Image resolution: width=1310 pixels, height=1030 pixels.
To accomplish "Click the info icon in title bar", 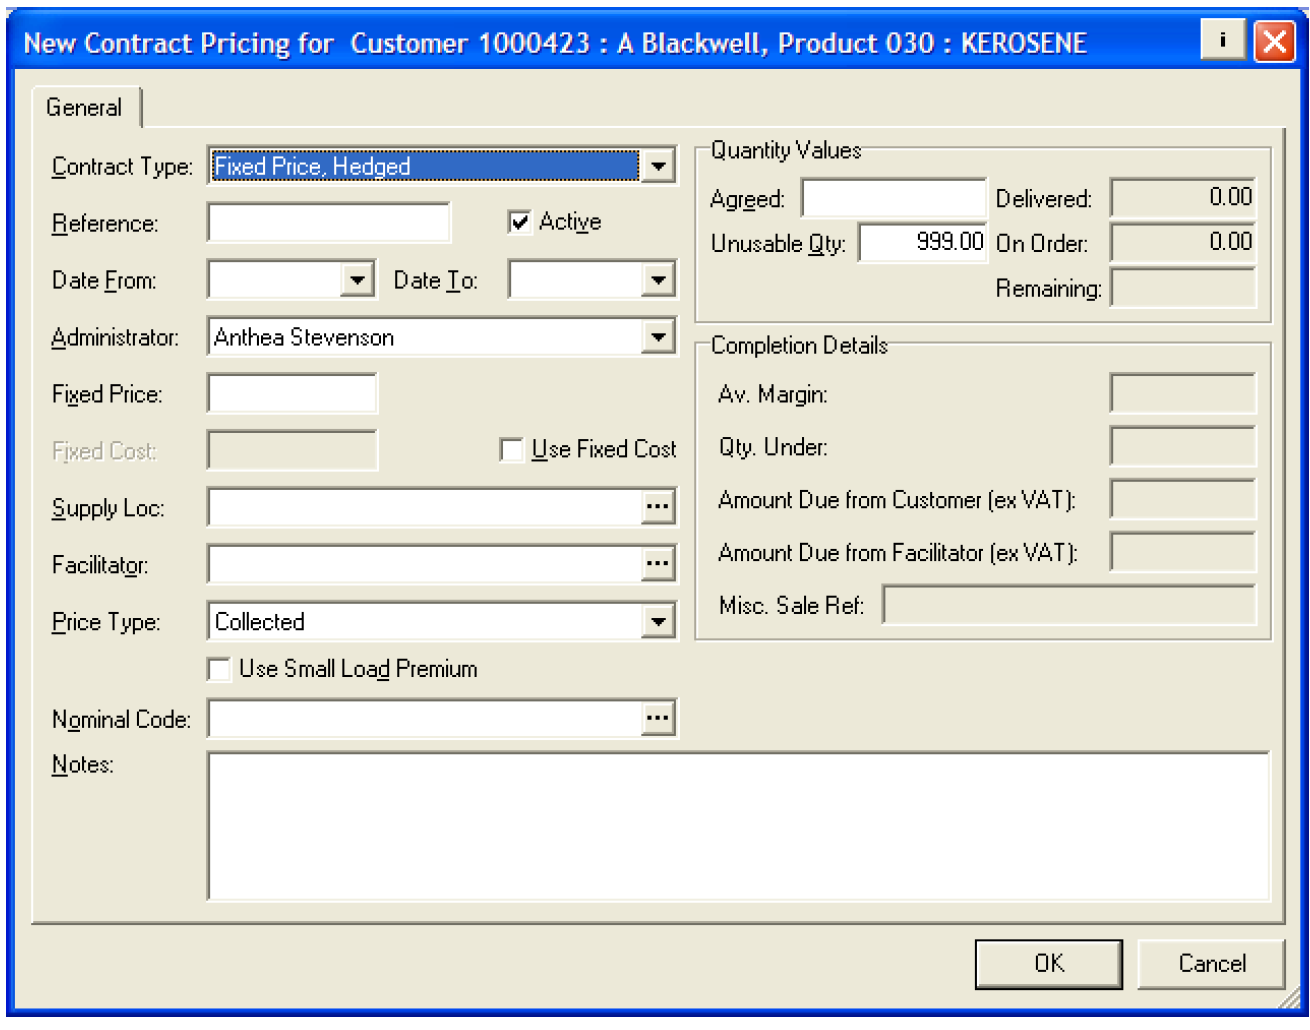I will tap(1222, 42).
